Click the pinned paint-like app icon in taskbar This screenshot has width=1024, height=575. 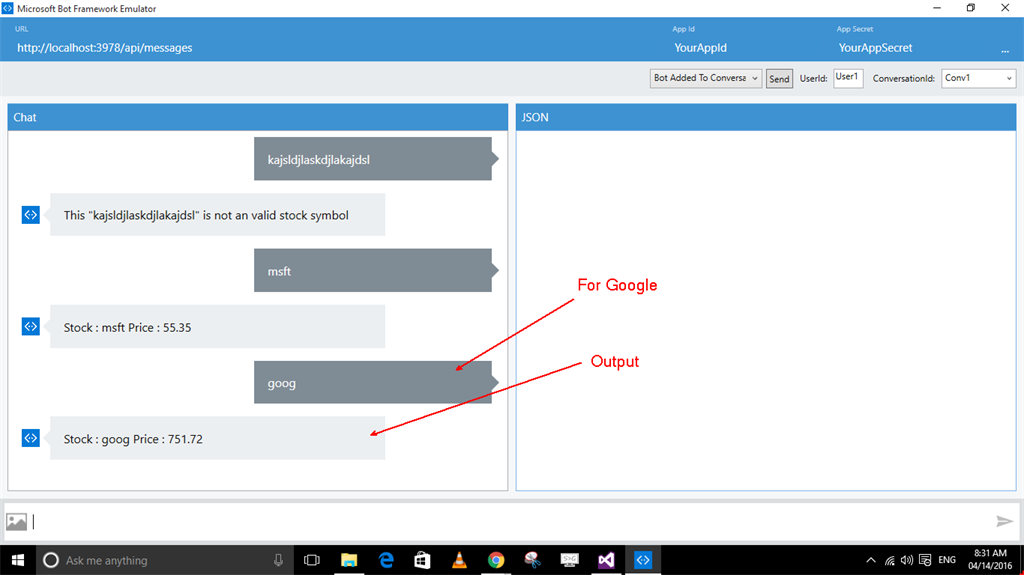(532, 560)
